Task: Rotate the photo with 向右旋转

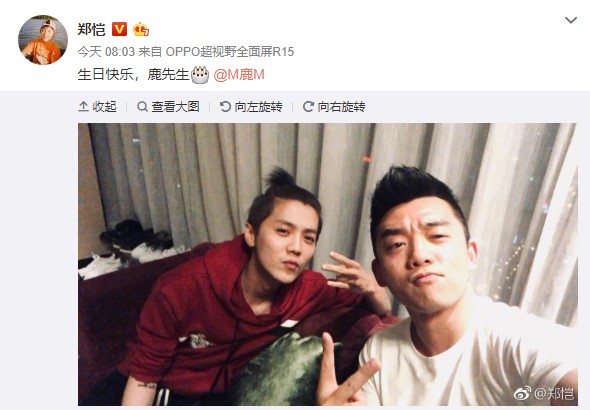Action: pos(334,107)
